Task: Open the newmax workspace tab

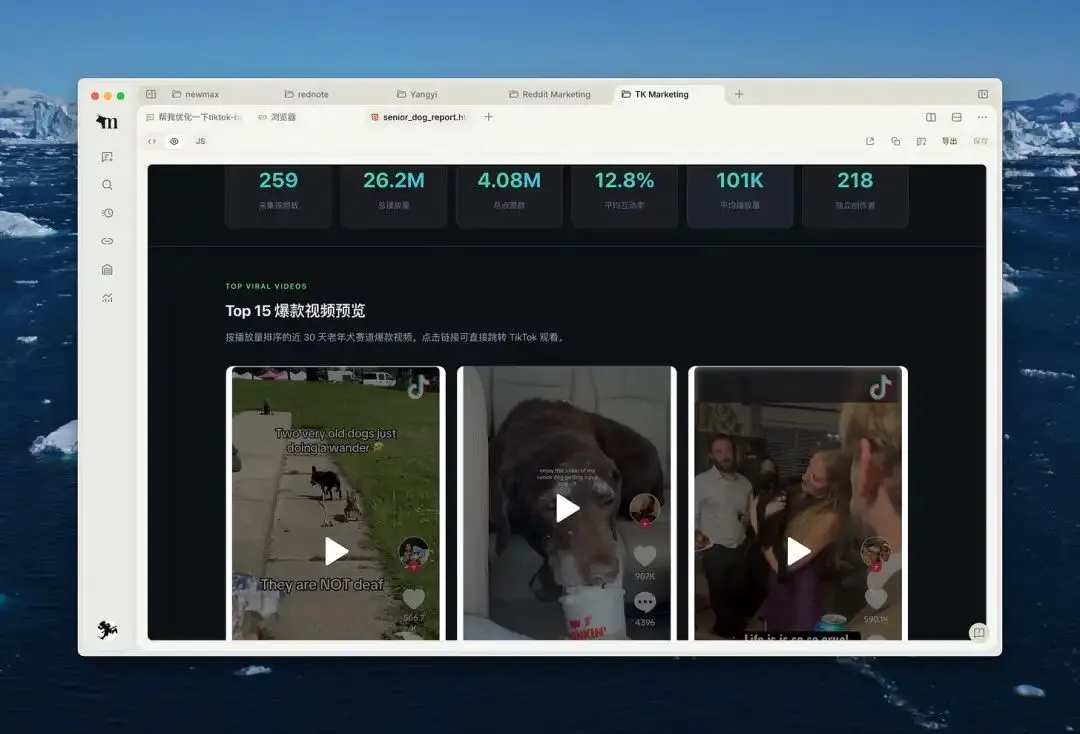Action: click(x=196, y=94)
